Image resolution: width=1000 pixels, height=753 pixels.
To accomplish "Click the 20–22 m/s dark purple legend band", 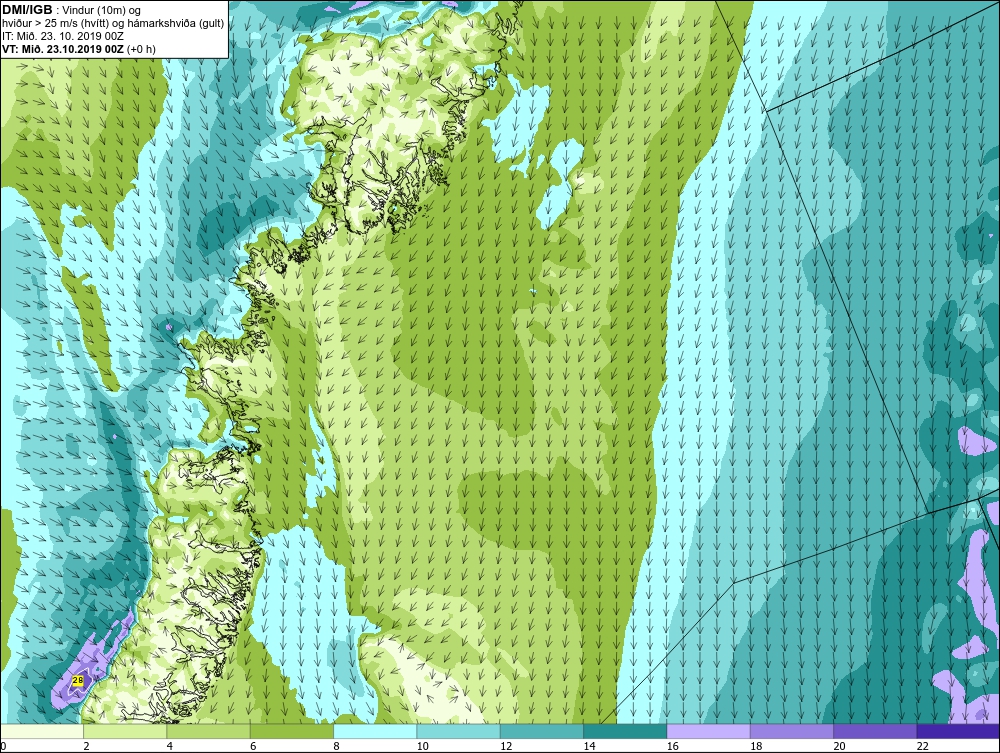I will 875,731.
